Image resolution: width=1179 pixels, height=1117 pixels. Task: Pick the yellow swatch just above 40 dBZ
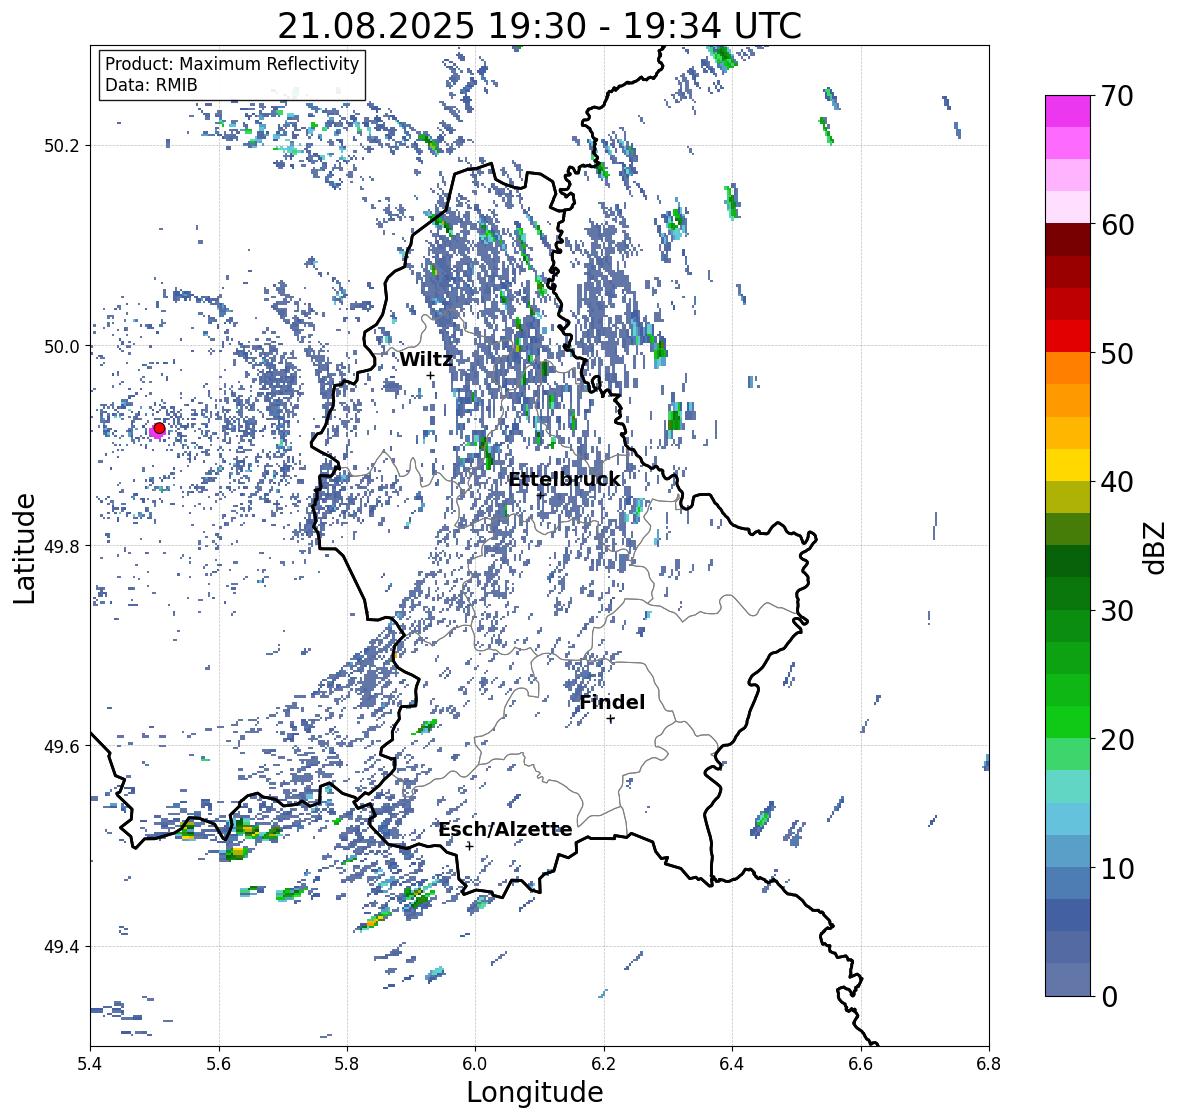(x=1068, y=465)
